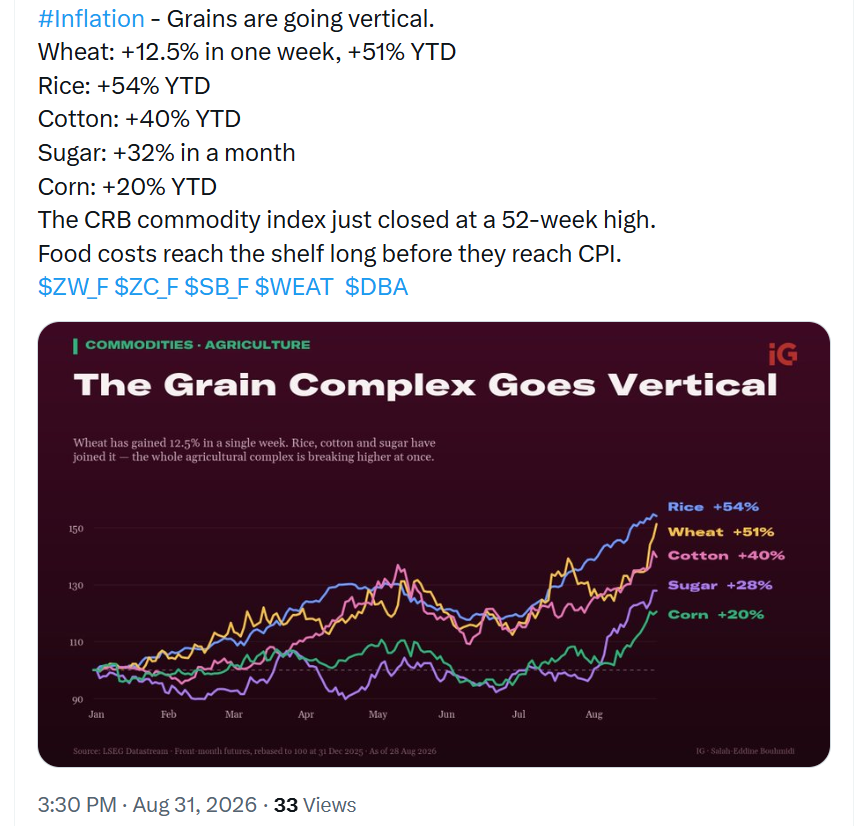861x826 pixels.
Task: Click the COMMODITIES · AGRICULTURE header label
Action: pyautogui.click(x=198, y=345)
